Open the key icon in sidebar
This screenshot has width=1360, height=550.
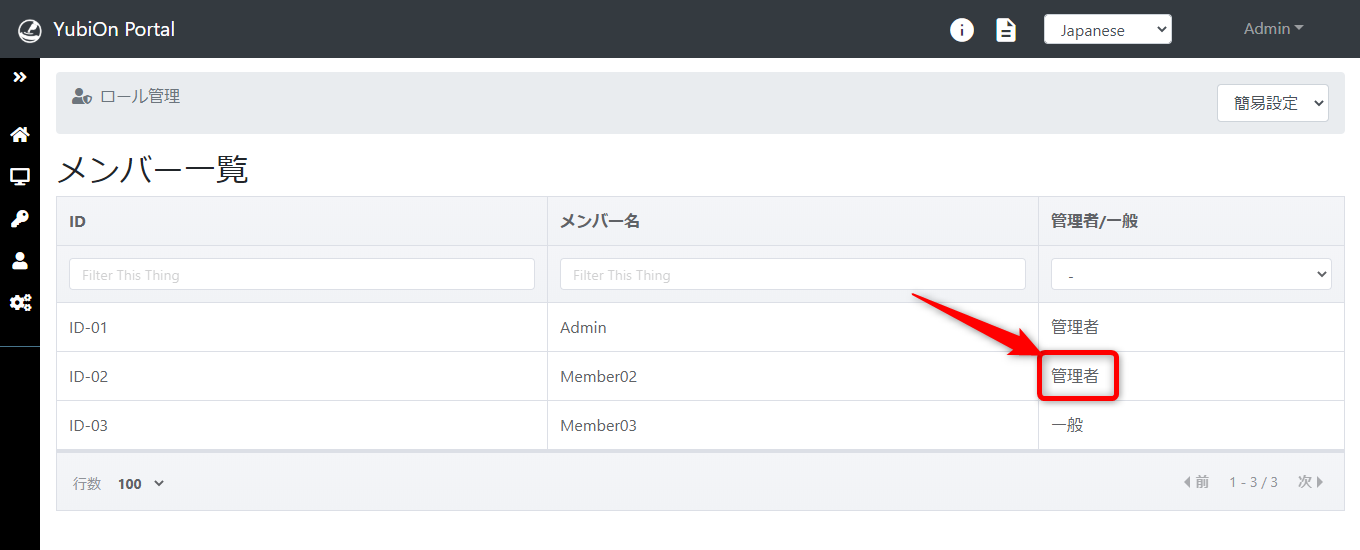click(x=19, y=219)
